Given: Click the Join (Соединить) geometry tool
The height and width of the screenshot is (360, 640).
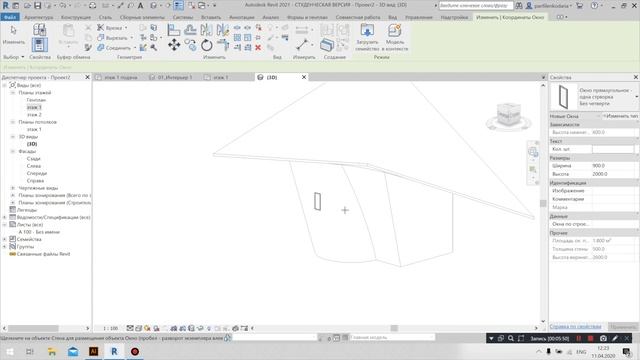Looking at the screenshot, I should pos(116,48).
